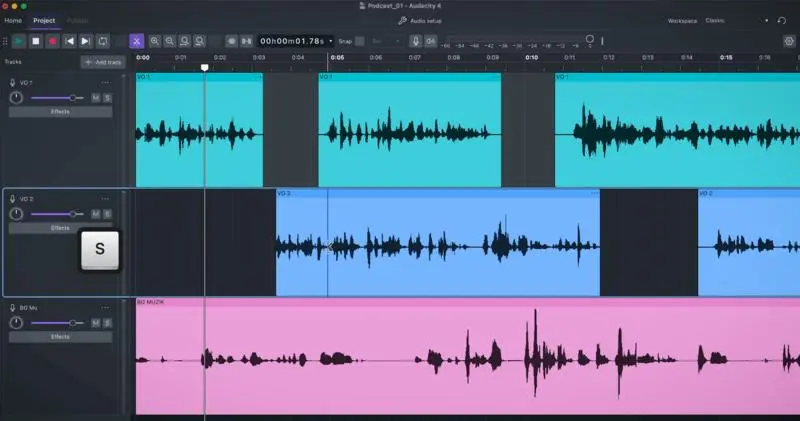The height and width of the screenshot is (421, 800).
Task: Select the purple Split tool
Action: point(136,41)
